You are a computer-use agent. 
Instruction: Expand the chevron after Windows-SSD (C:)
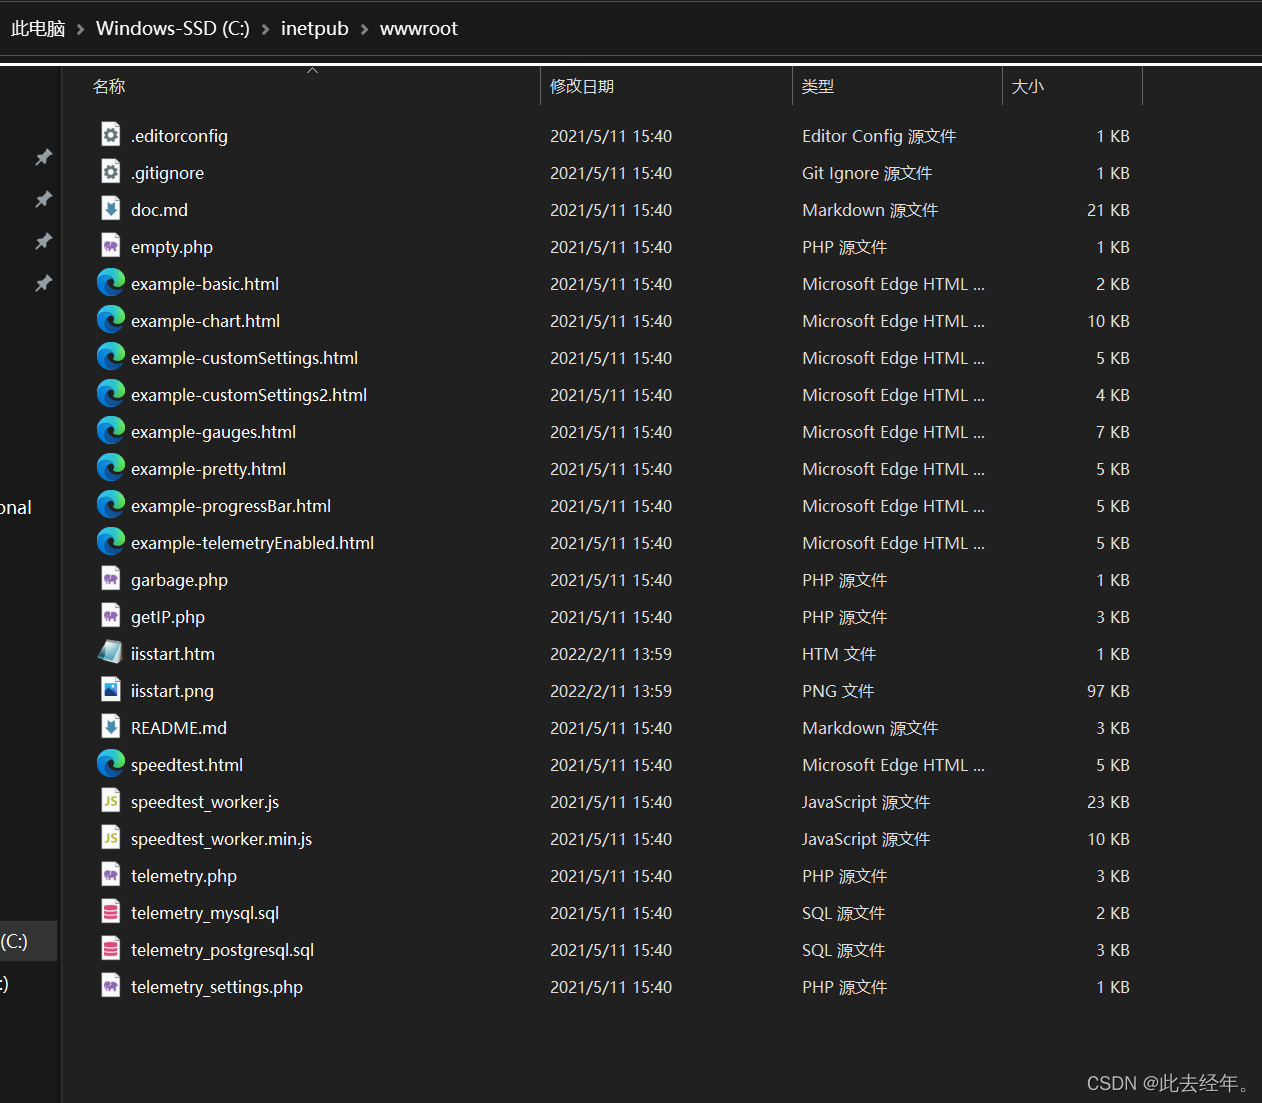(265, 30)
